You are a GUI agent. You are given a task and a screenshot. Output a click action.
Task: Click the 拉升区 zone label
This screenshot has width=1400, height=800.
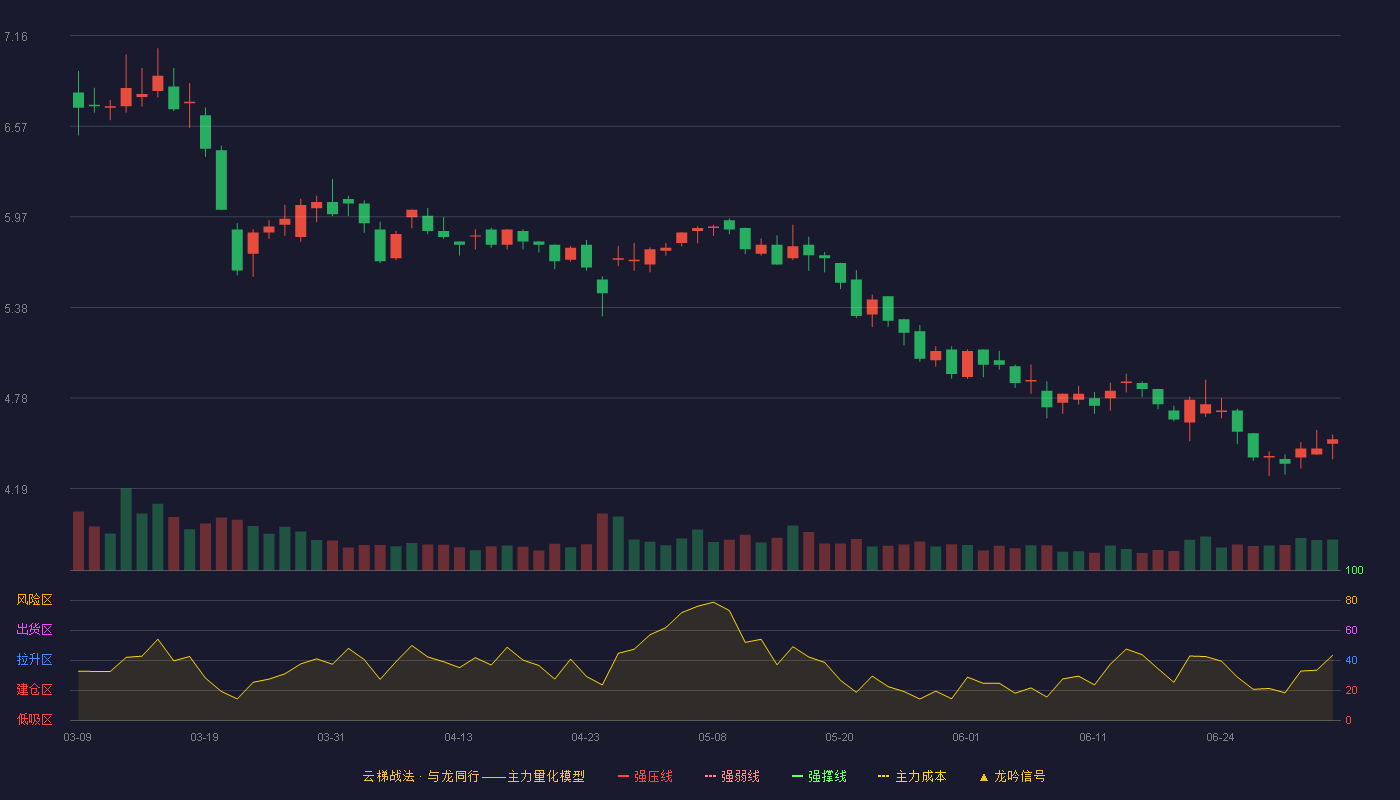point(34,660)
